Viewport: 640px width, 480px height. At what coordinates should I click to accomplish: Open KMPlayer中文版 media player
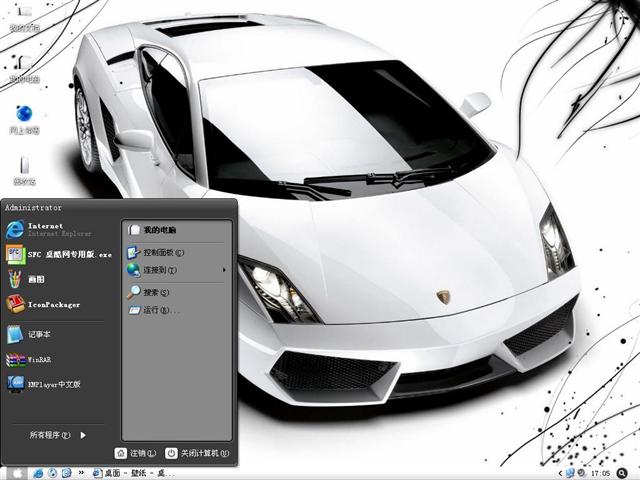pyautogui.click(x=50, y=383)
